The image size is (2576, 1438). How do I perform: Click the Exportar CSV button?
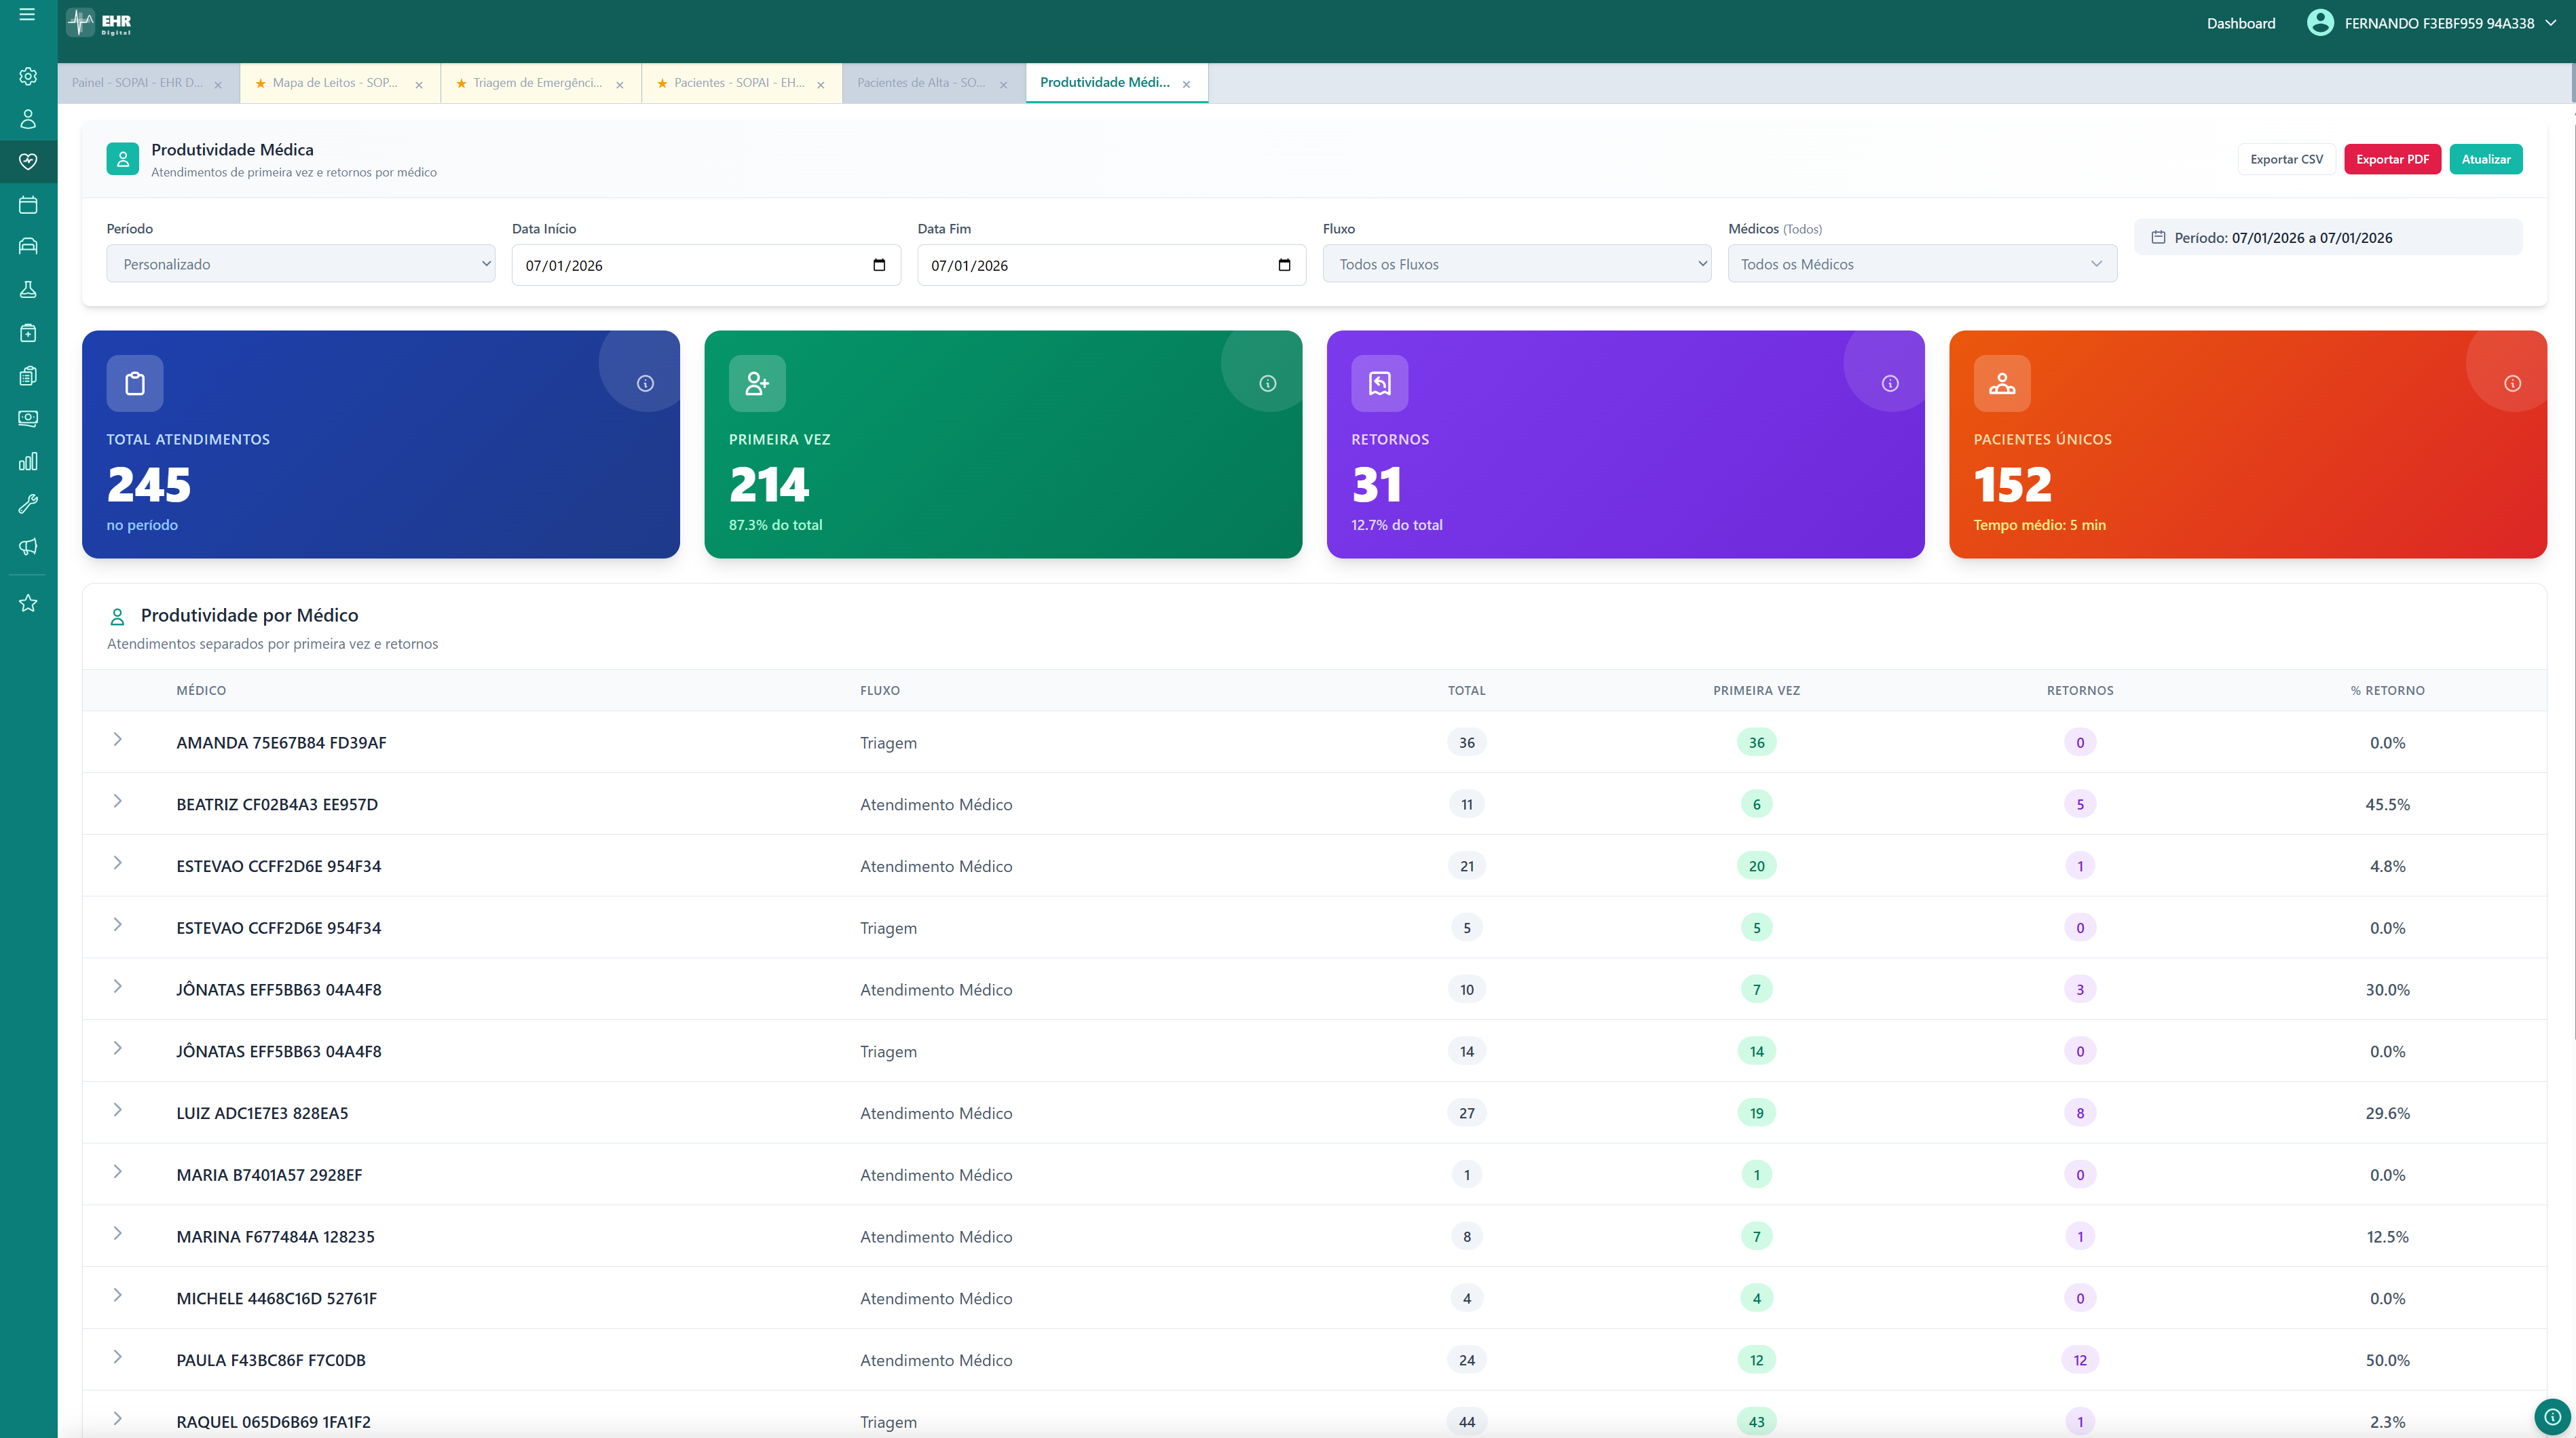(2286, 158)
